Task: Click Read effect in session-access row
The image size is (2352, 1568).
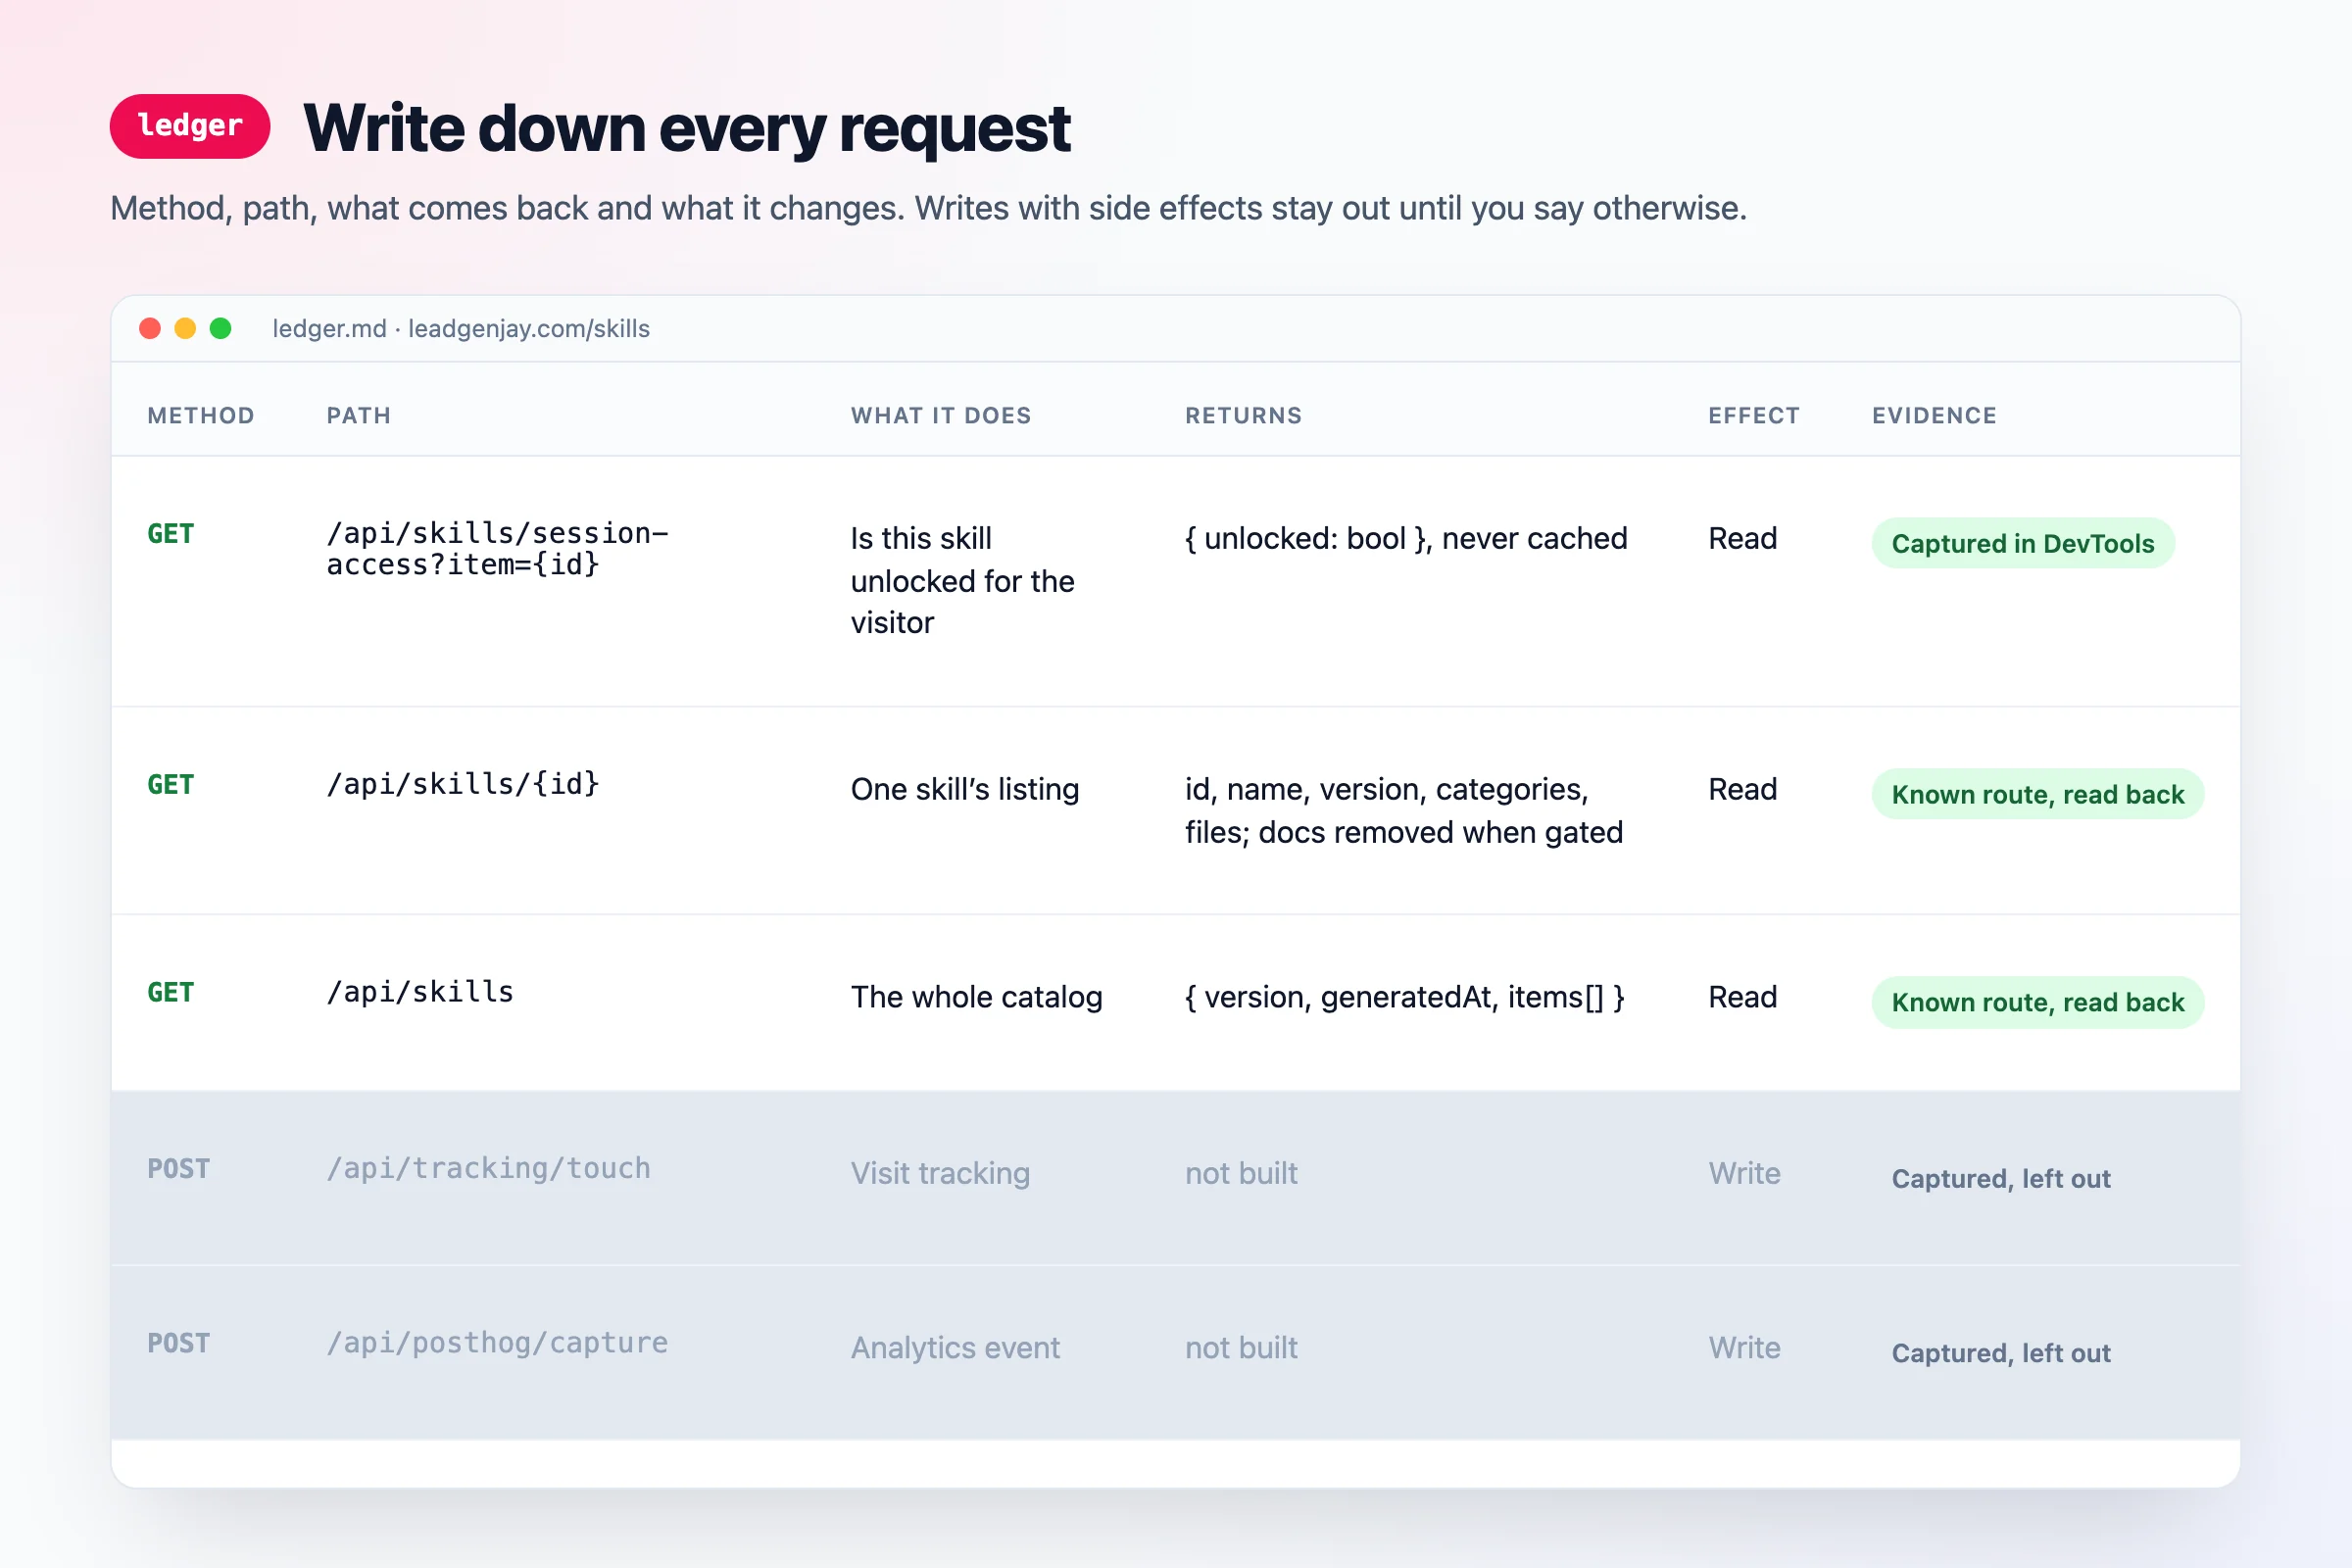Action: tap(1743, 539)
